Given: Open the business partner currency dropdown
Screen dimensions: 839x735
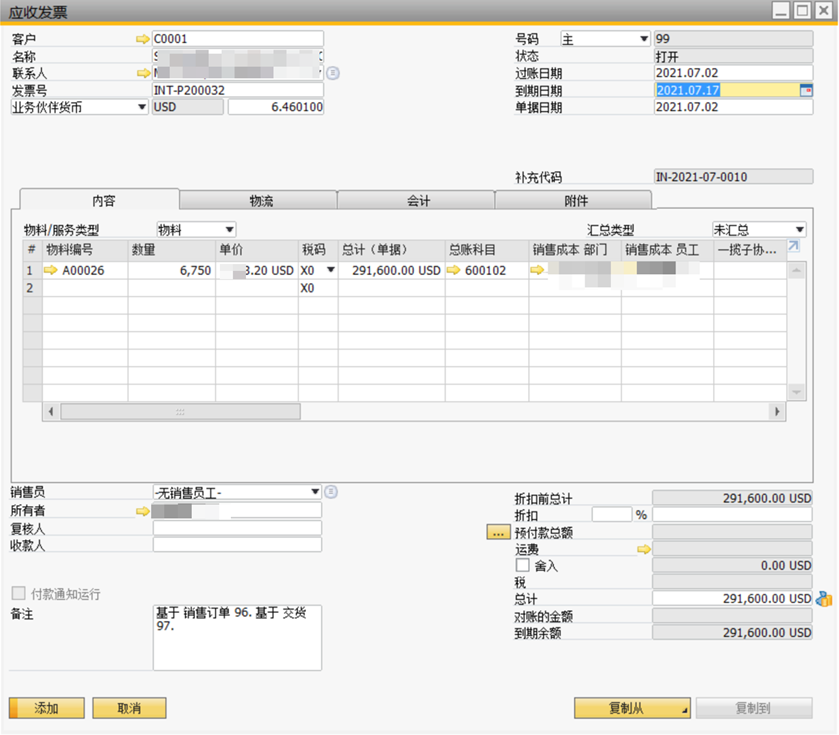Looking at the screenshot, I should tap(141, 107).
